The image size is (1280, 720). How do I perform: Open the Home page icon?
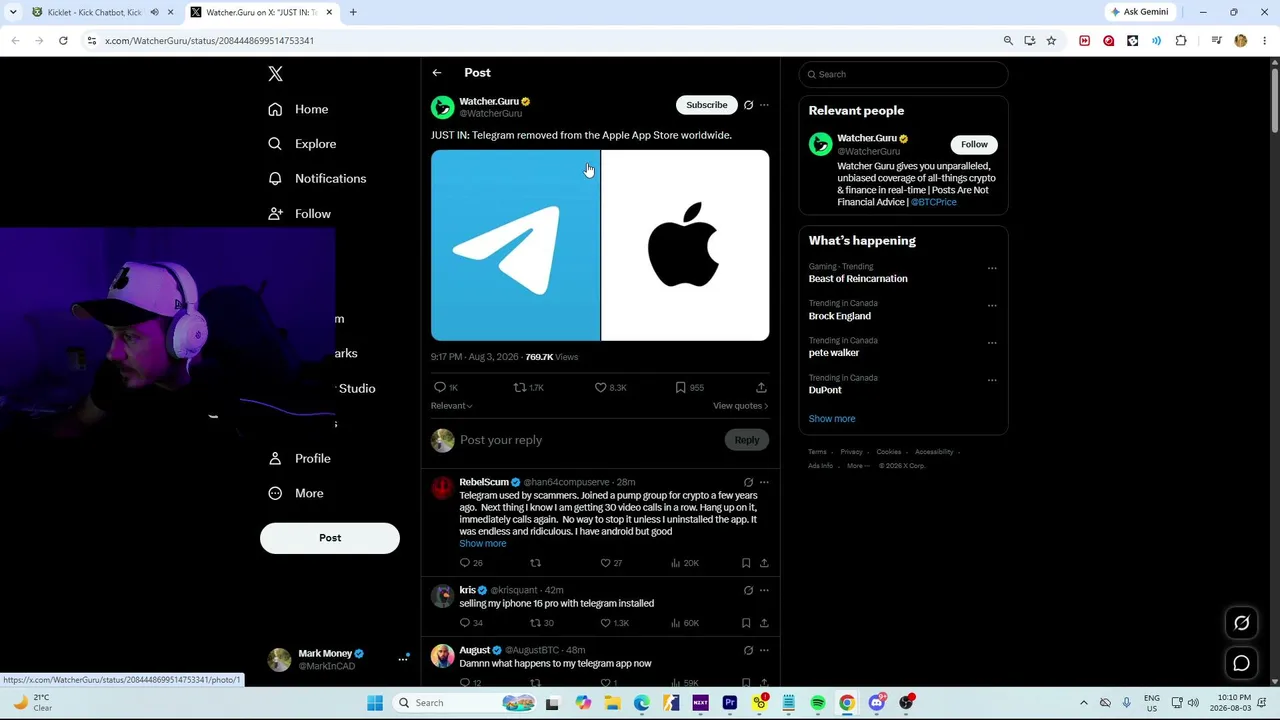pos(275,109)
